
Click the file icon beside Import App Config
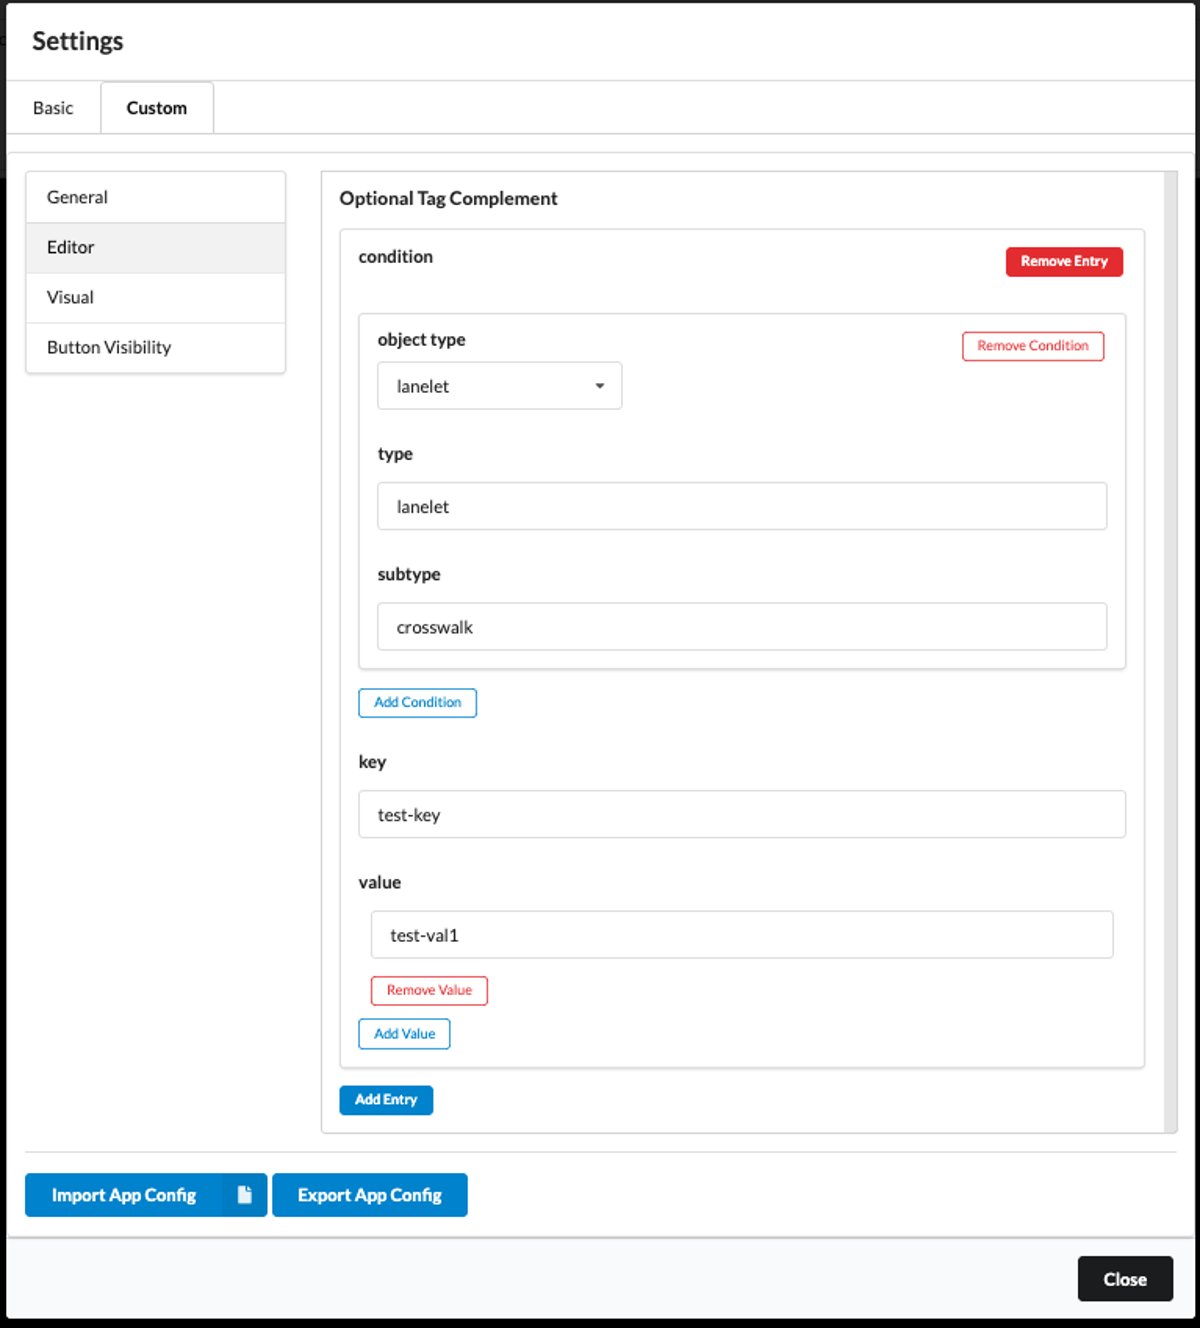click(x=244, y=1195)
